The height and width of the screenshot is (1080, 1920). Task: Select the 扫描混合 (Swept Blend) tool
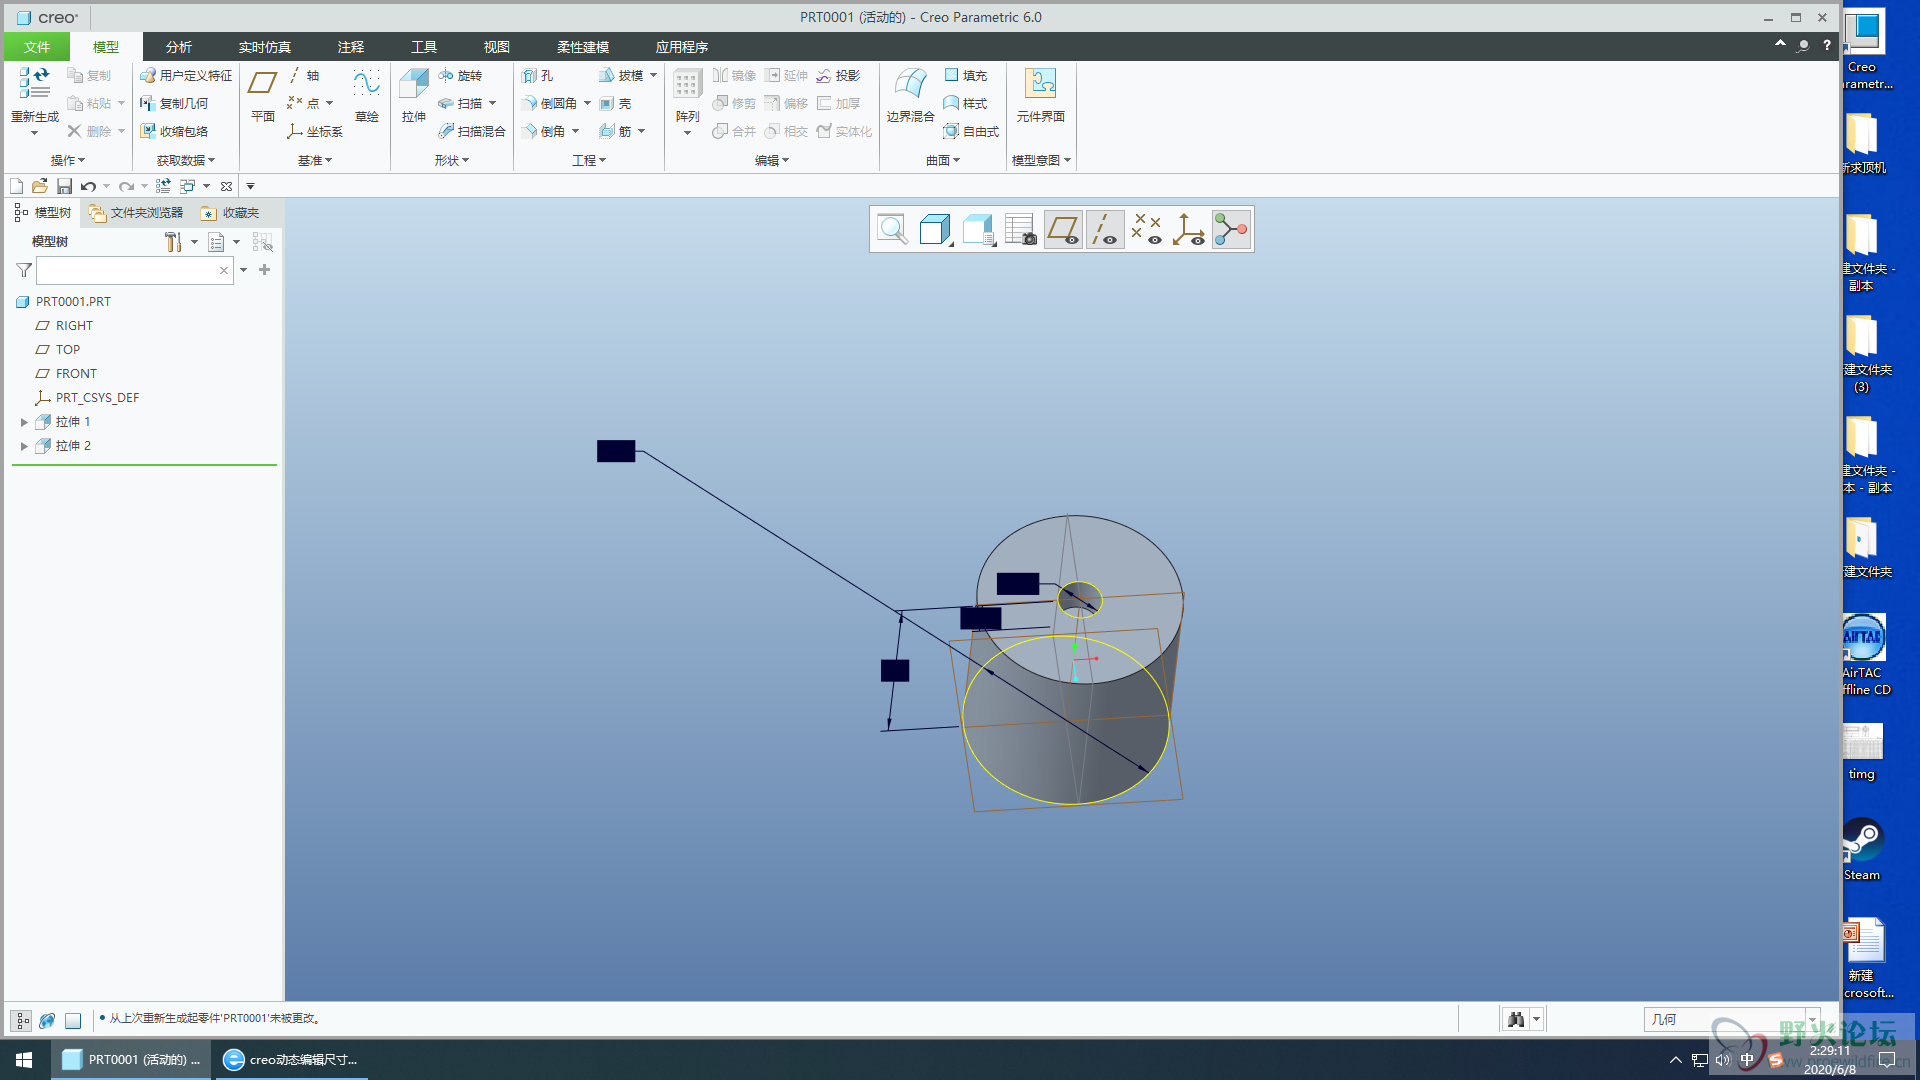472,131
